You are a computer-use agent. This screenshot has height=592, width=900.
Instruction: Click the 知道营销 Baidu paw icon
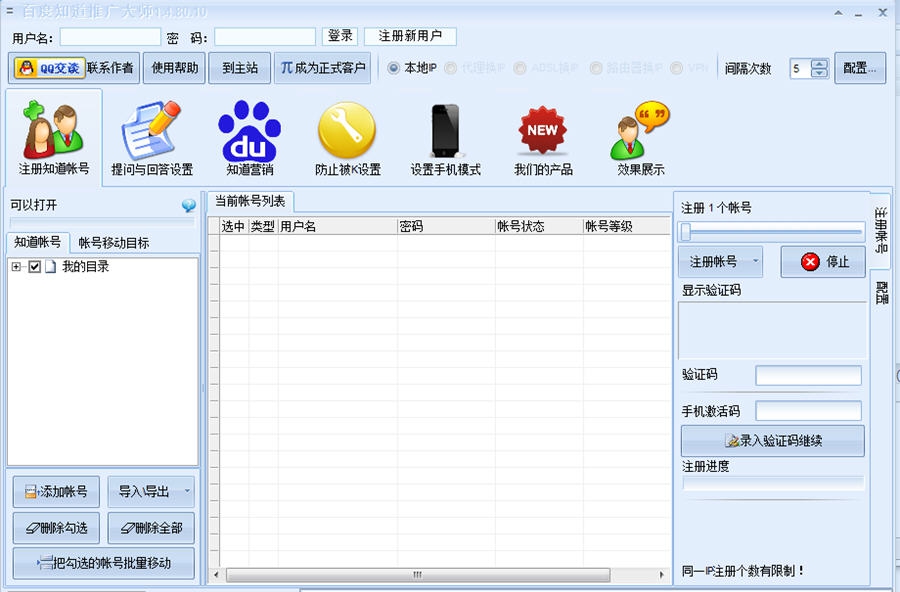tap(247, 130)
